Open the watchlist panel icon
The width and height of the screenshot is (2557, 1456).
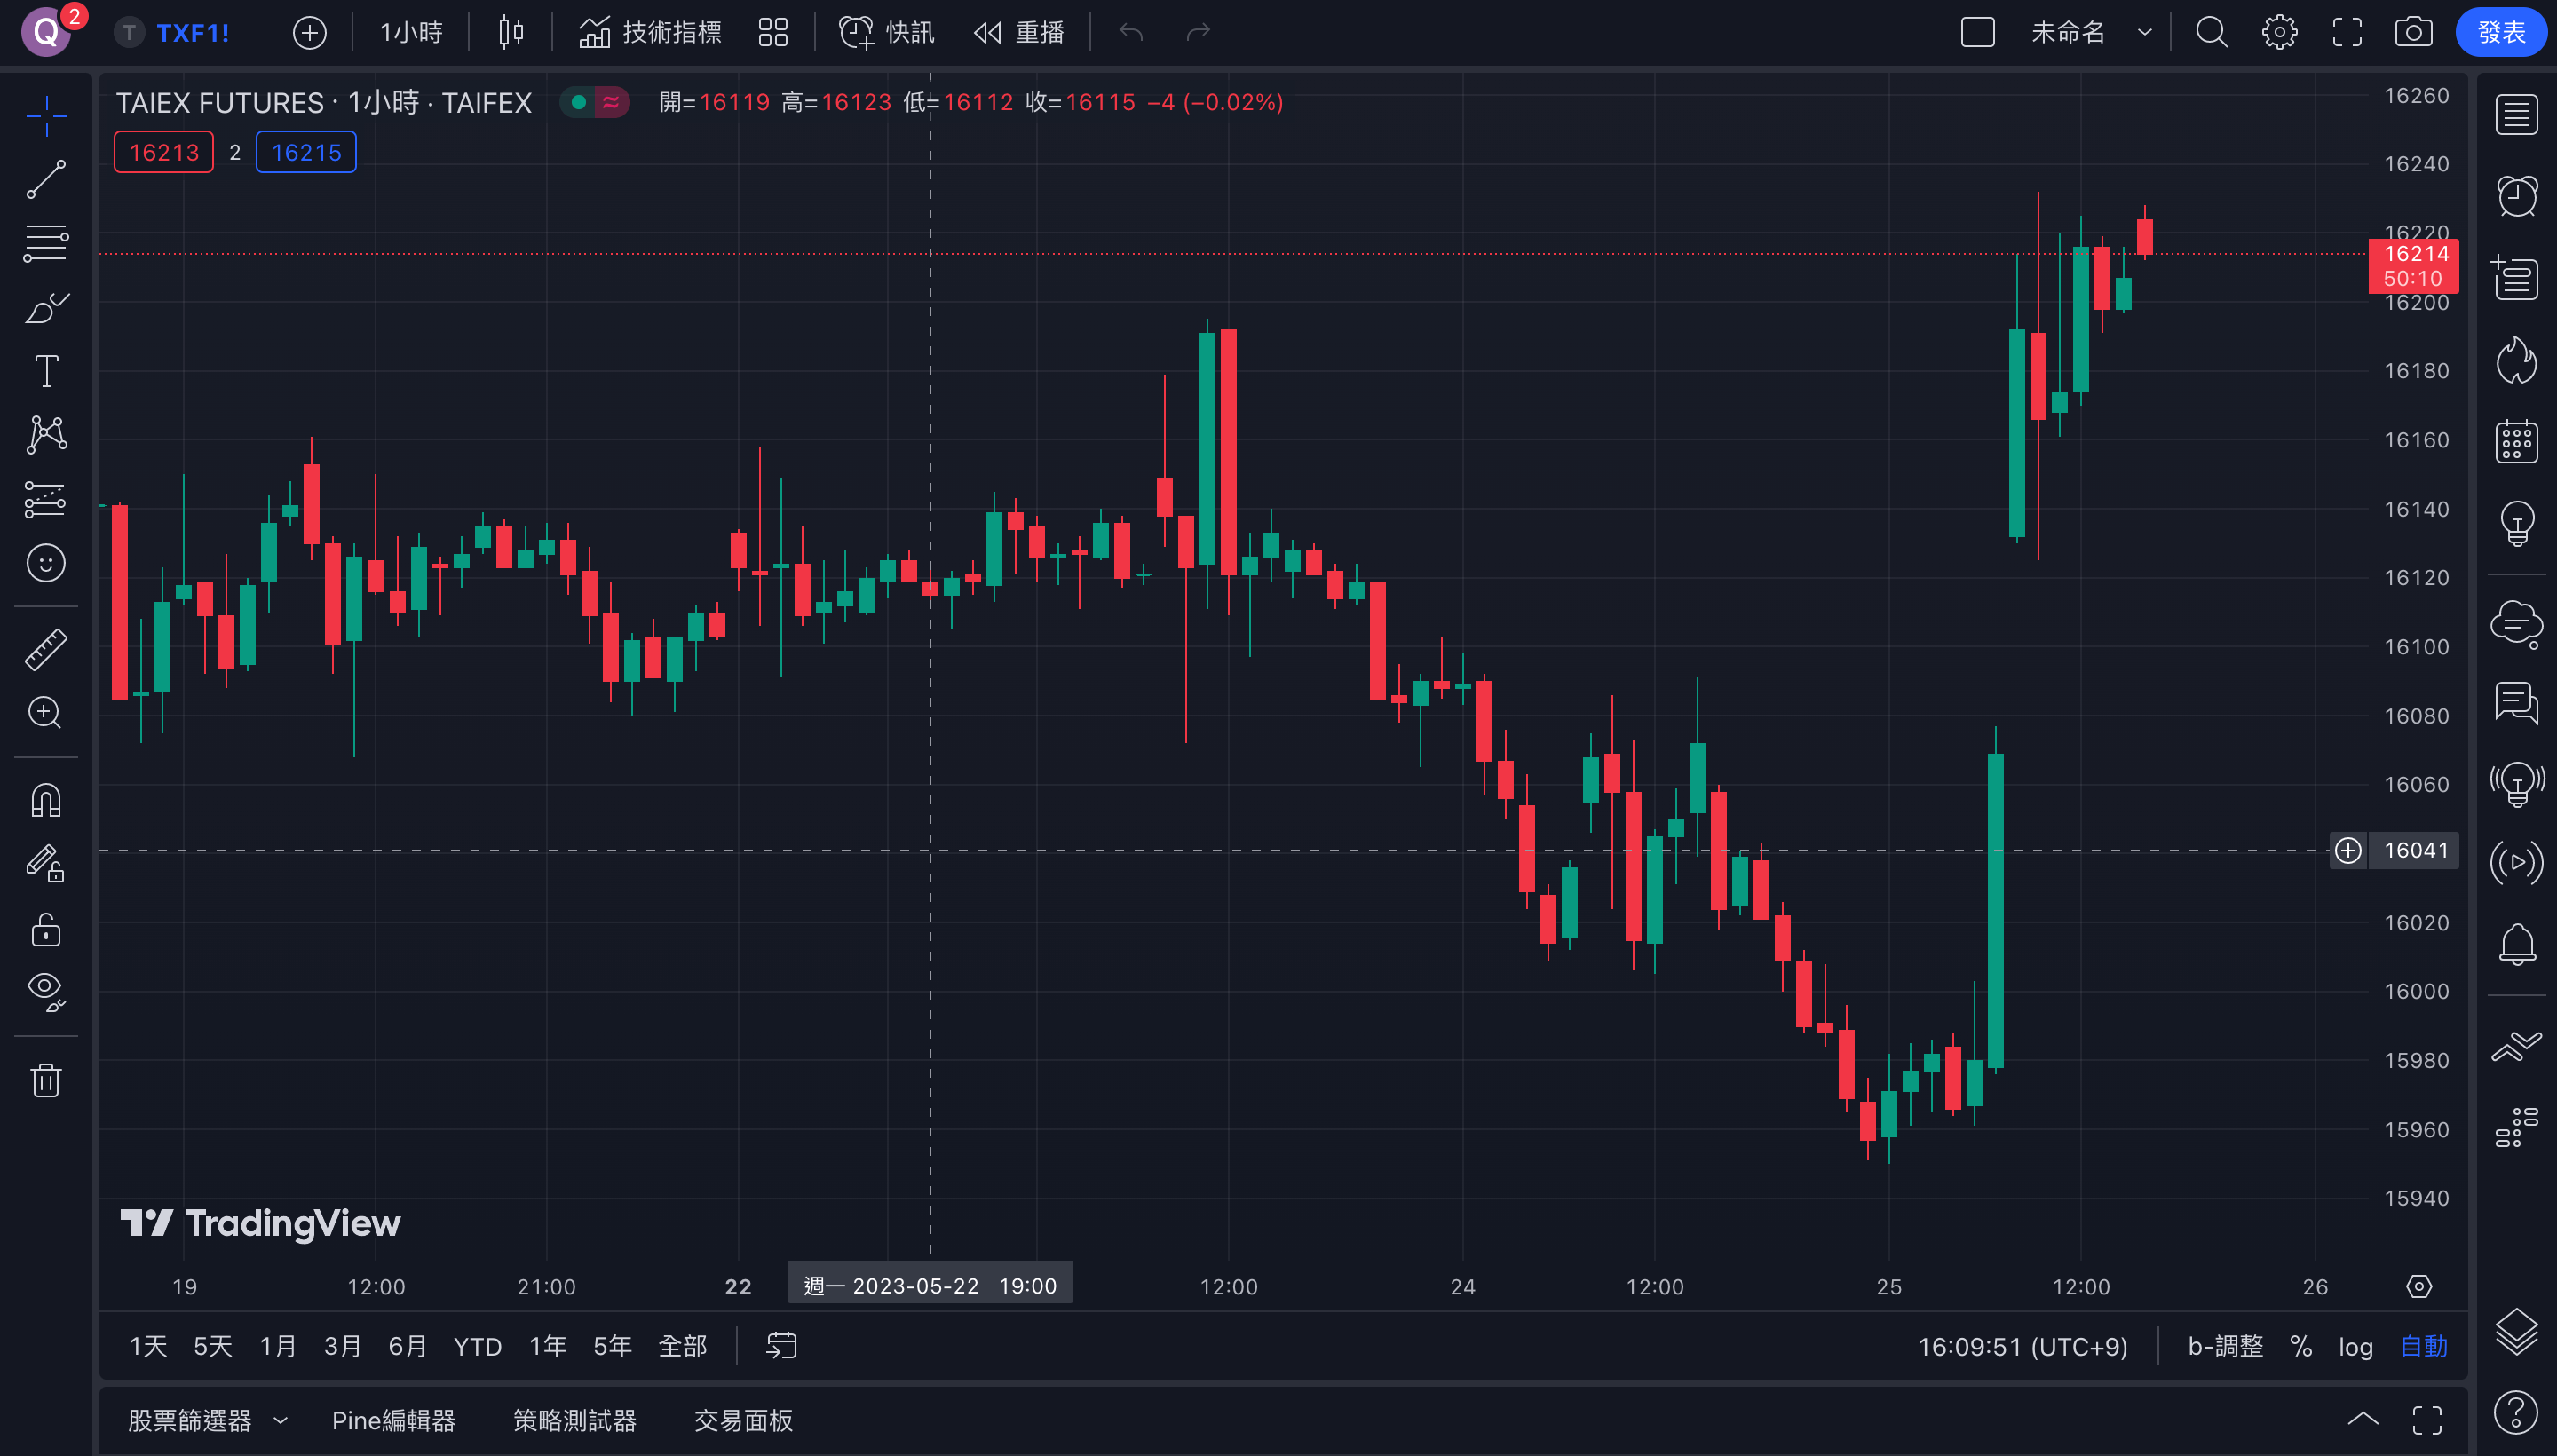[x=2516, y=115]
